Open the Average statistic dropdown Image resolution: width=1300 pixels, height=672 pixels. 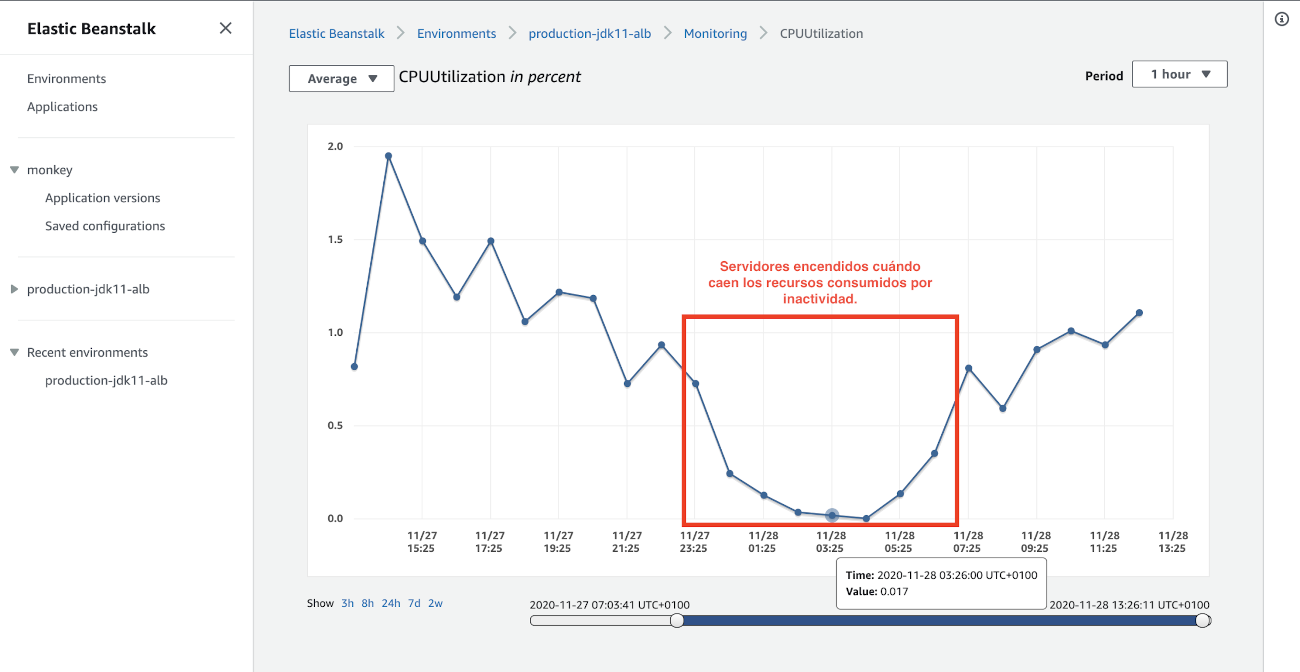(341, 79)
